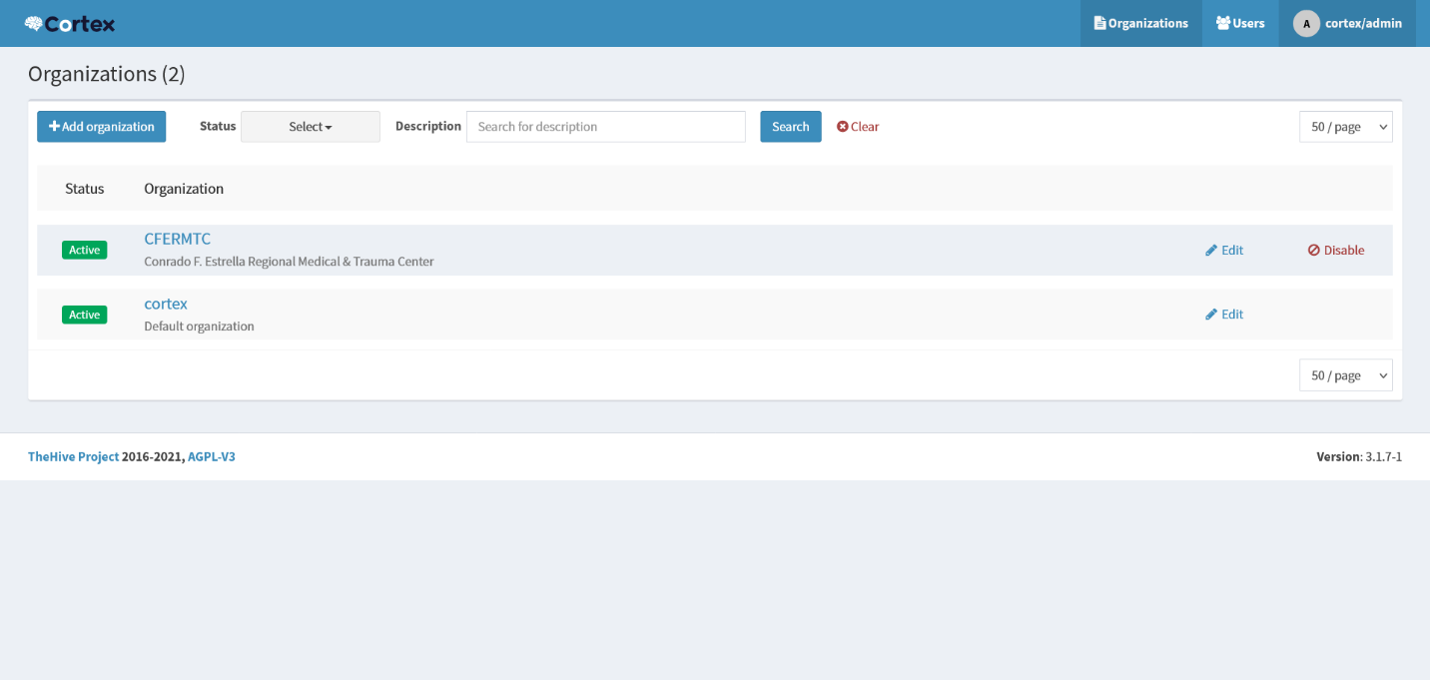
Task: Click the Organization column header
Action: (184, 188)
